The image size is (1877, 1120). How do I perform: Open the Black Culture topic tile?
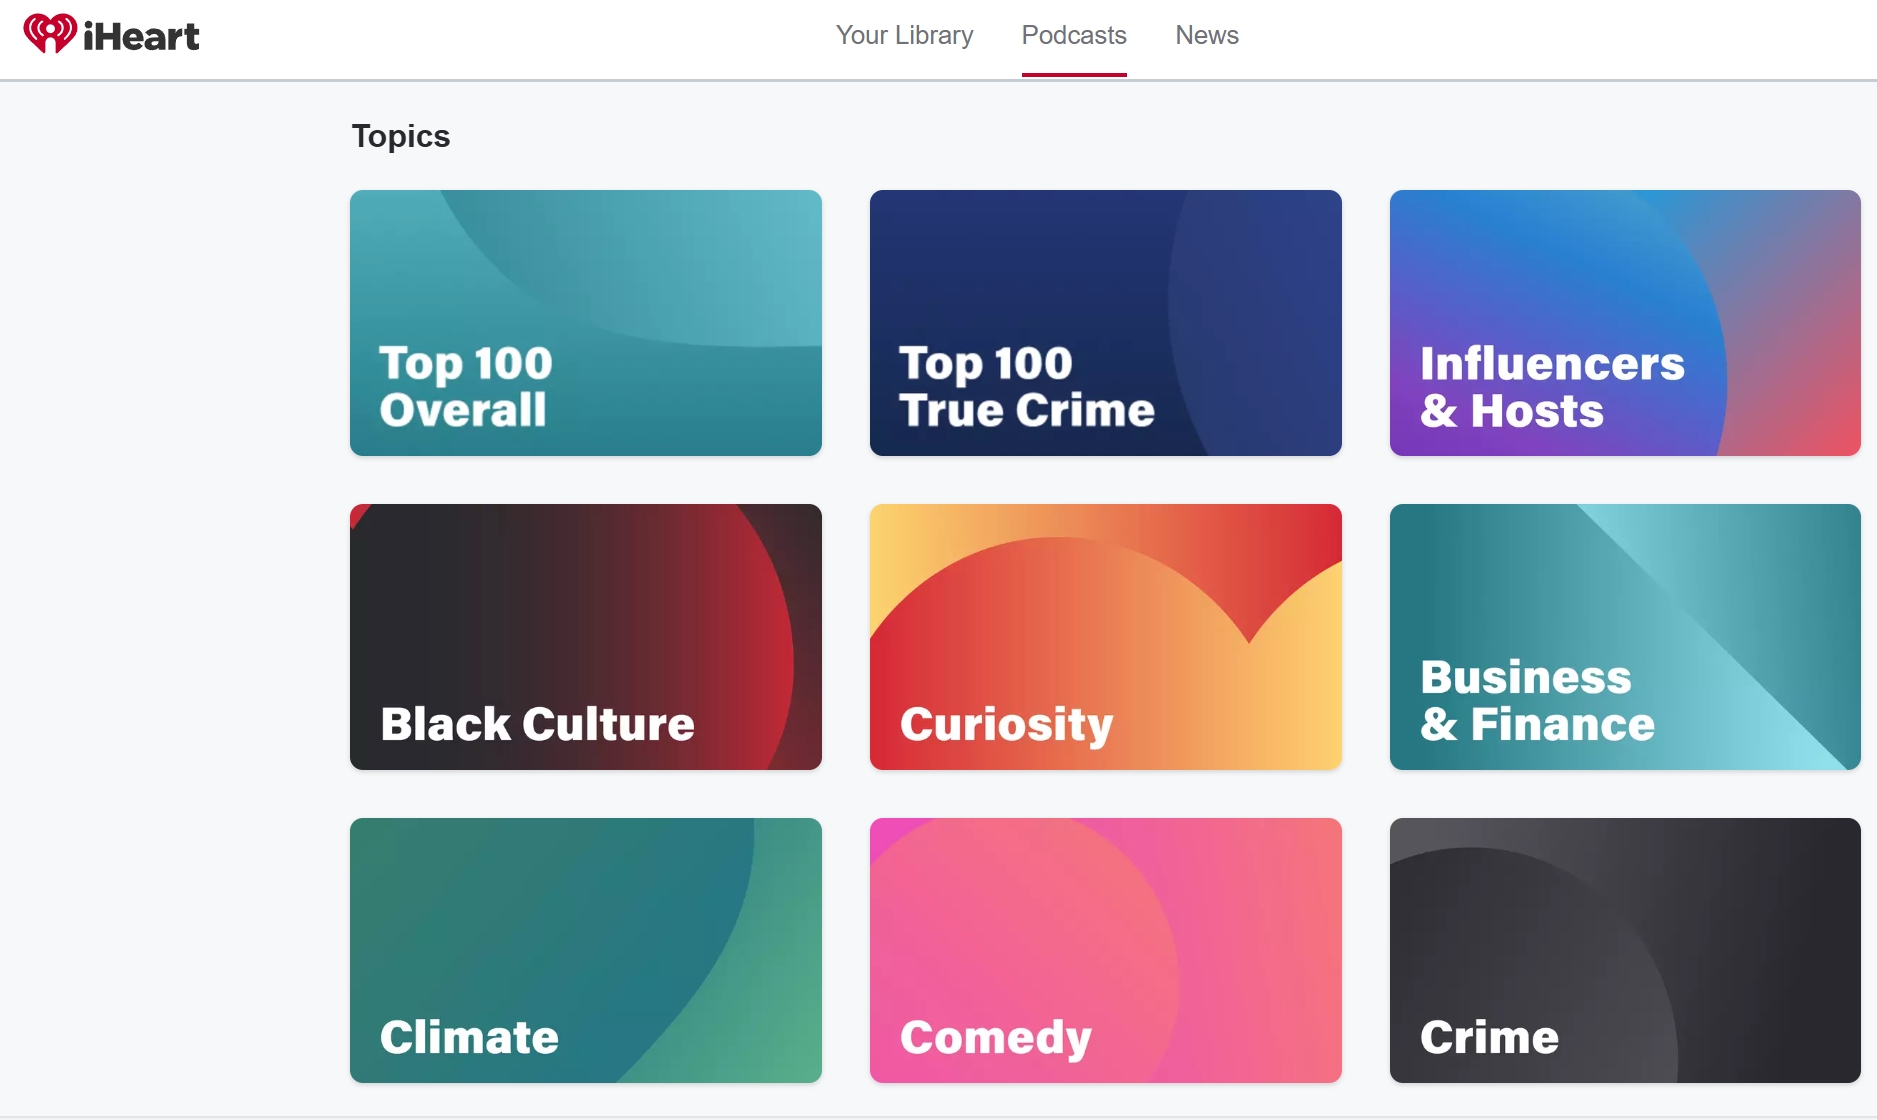pyautogui.click(x=586, y=637)
